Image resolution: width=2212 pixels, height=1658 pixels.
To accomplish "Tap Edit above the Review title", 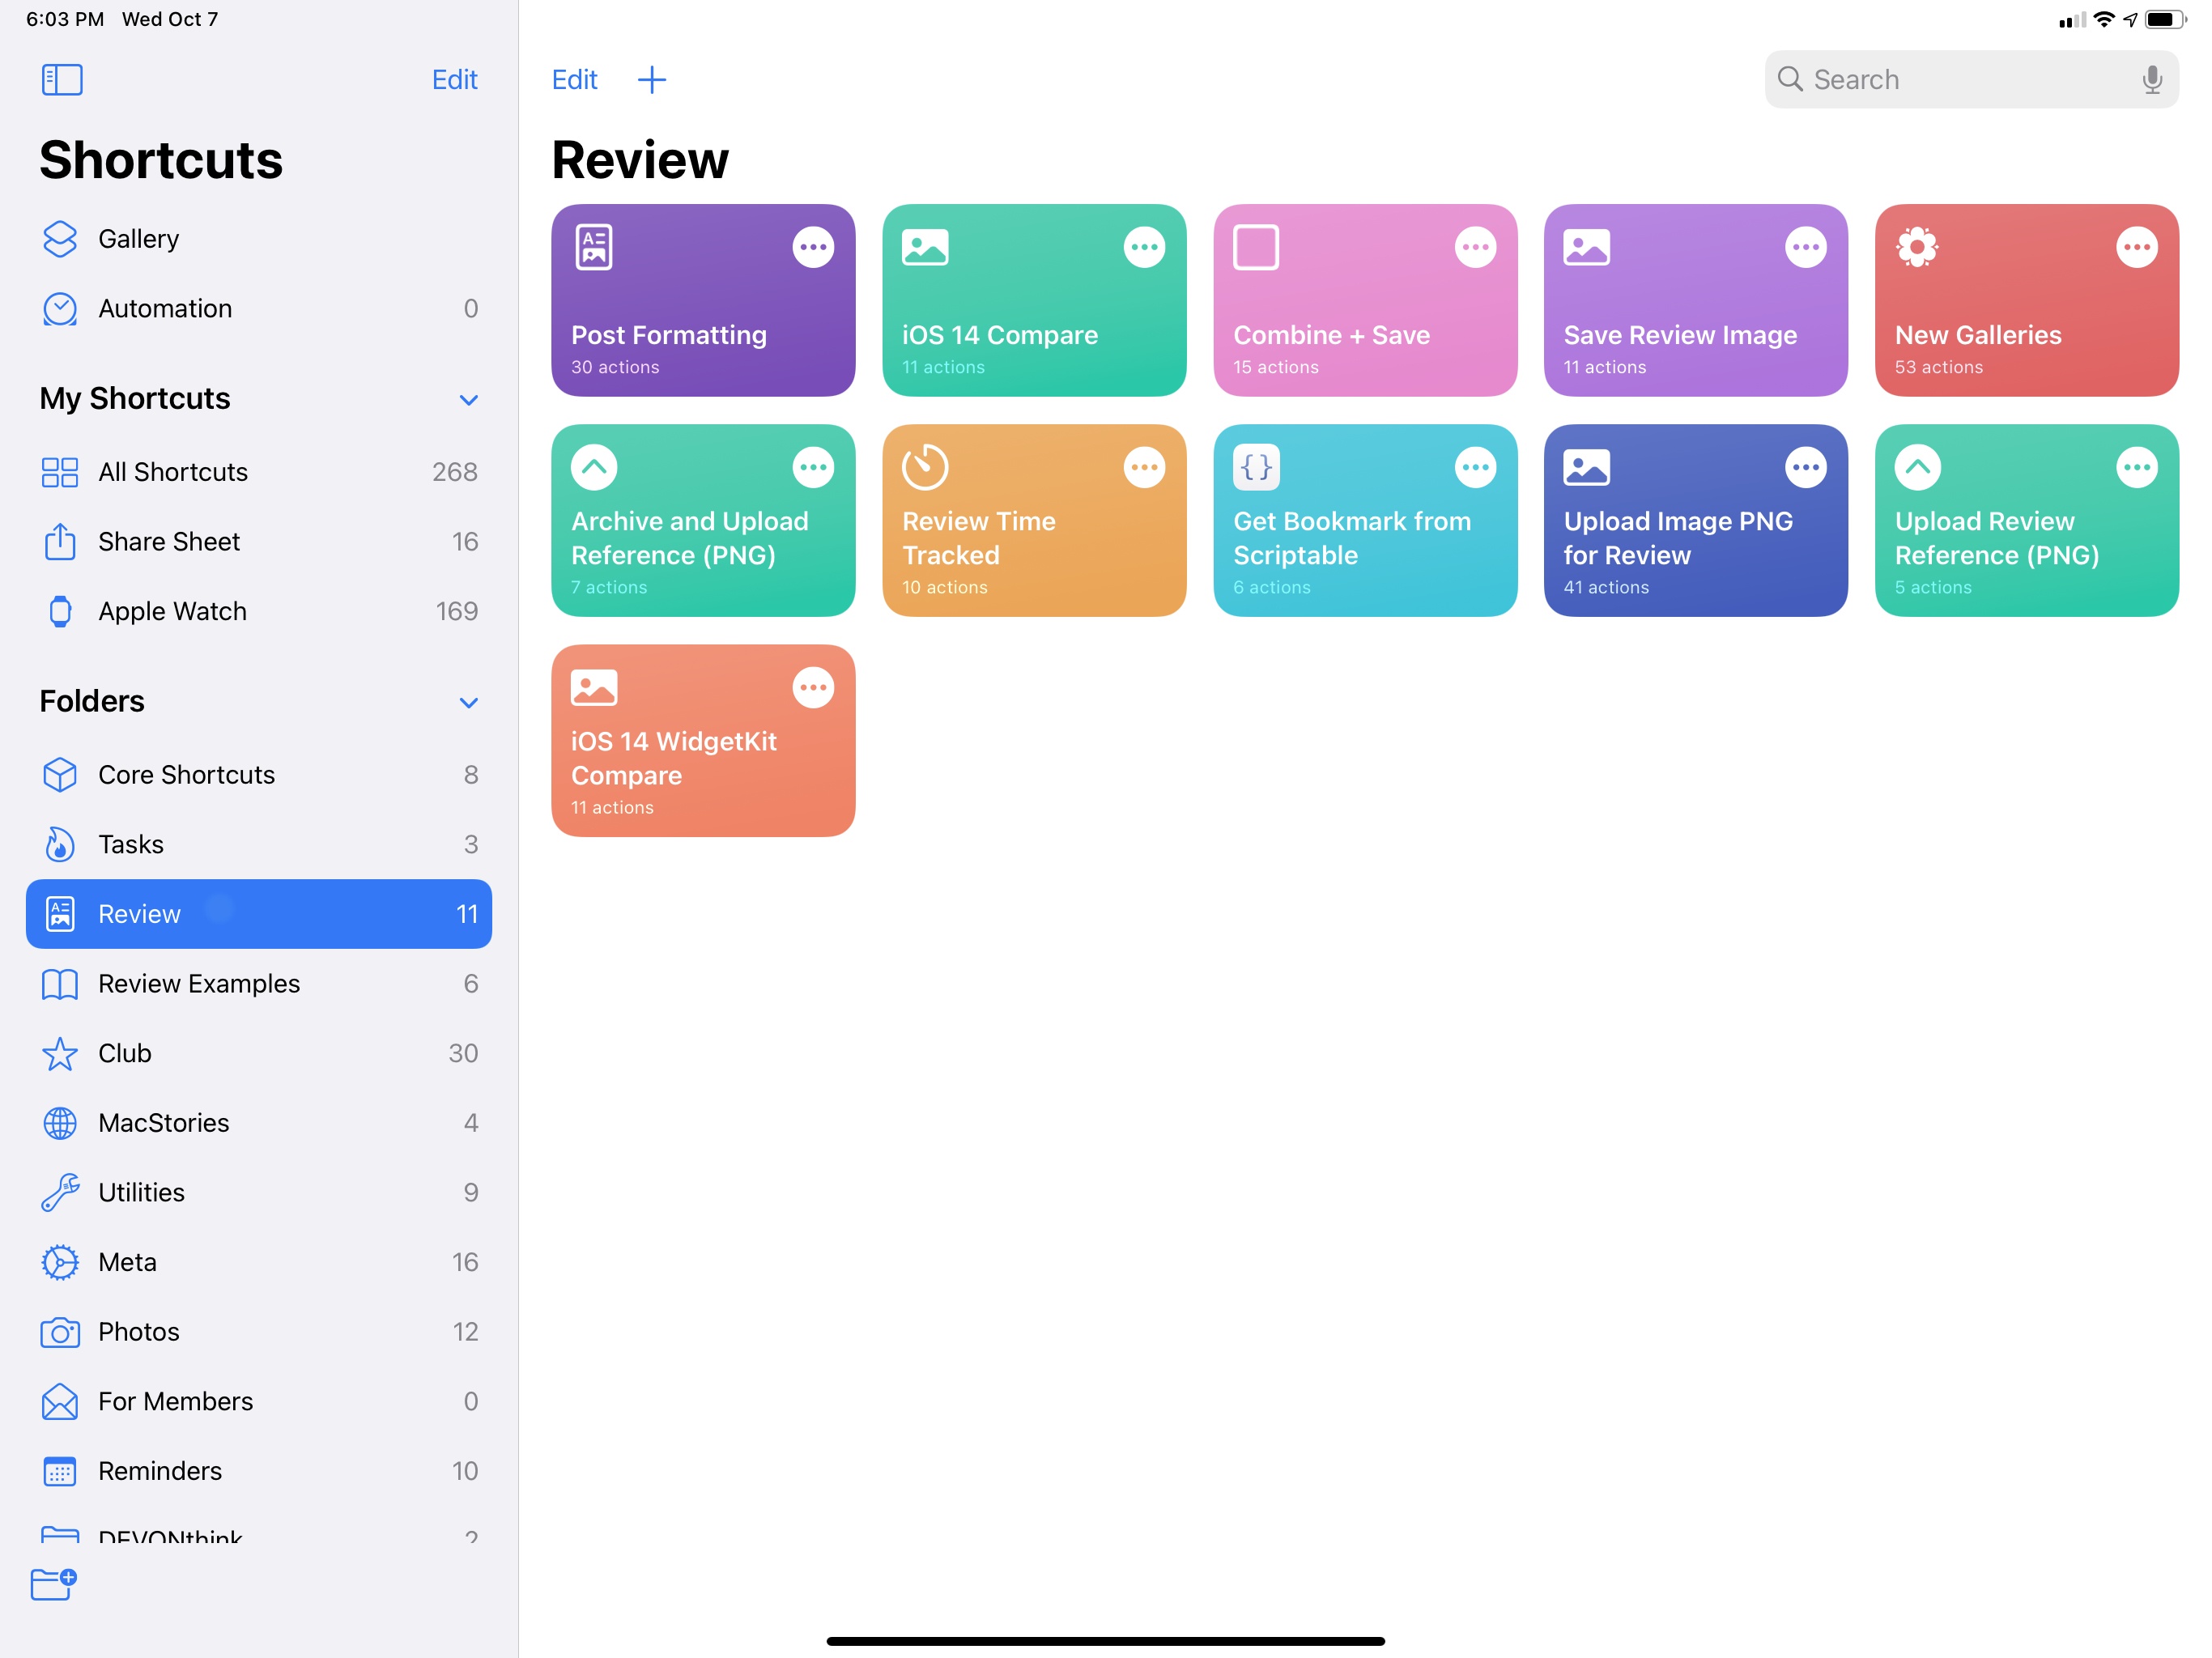I will (574, 79).
